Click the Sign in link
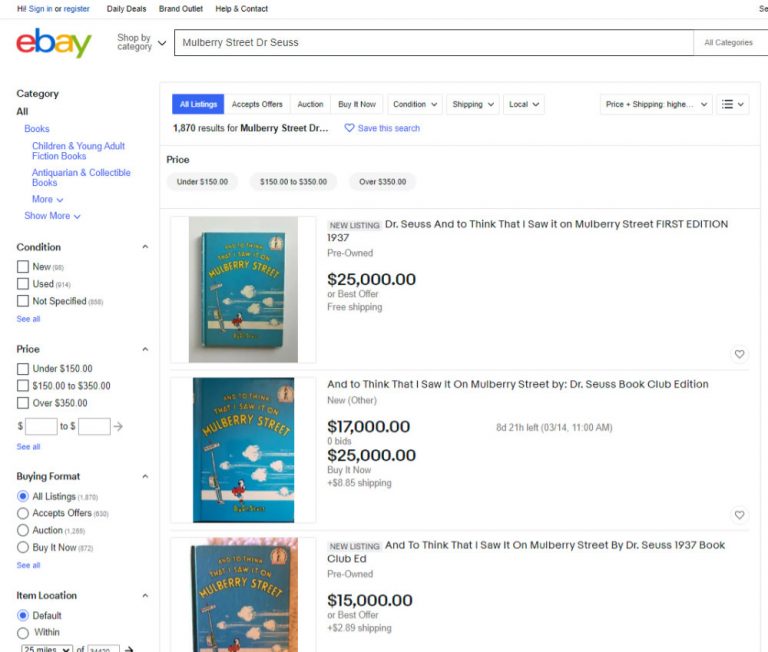 point(40,9)
